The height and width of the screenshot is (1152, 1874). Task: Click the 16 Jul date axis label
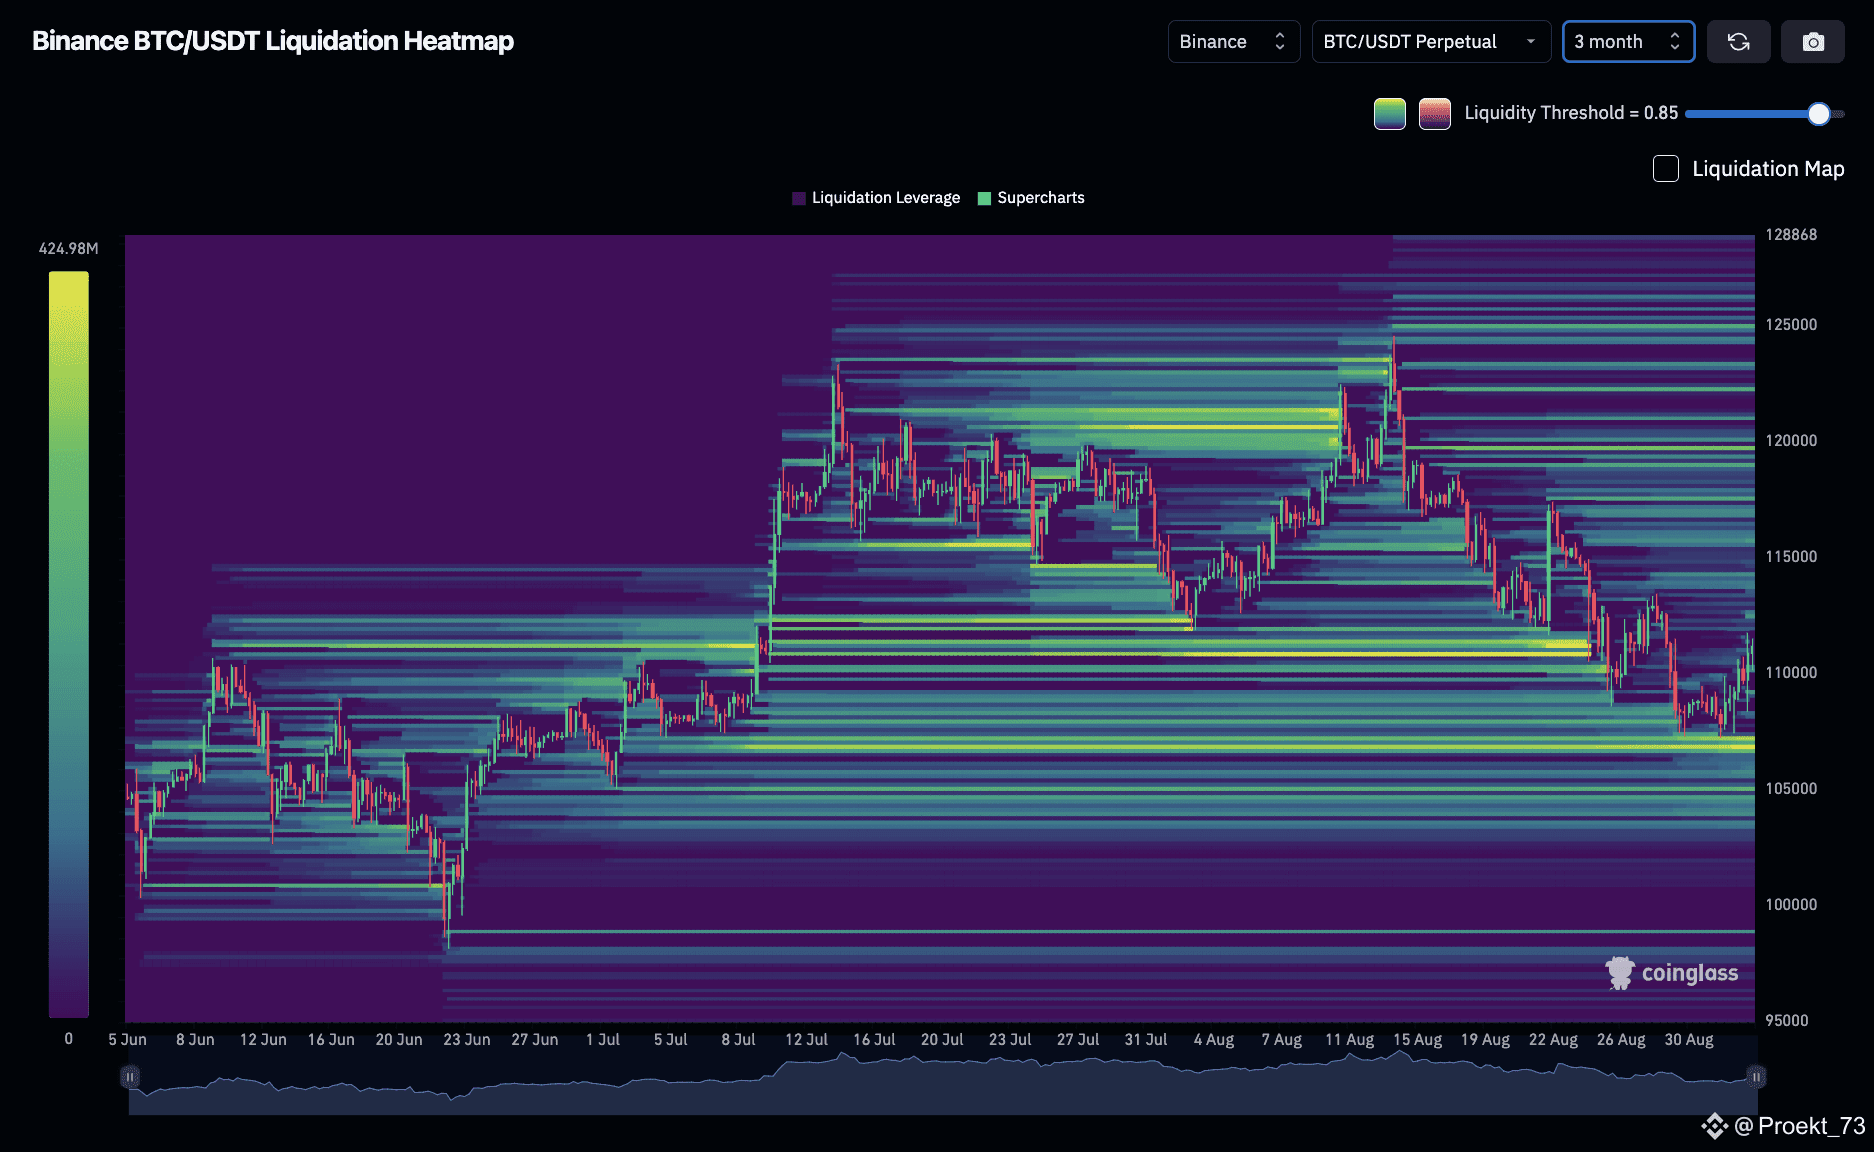point(874,1040)
